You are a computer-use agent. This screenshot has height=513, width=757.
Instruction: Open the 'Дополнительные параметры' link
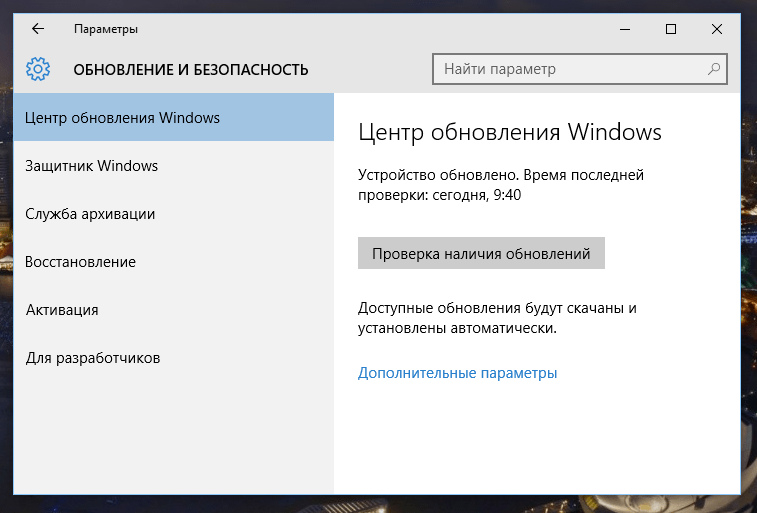coord(457,373)
